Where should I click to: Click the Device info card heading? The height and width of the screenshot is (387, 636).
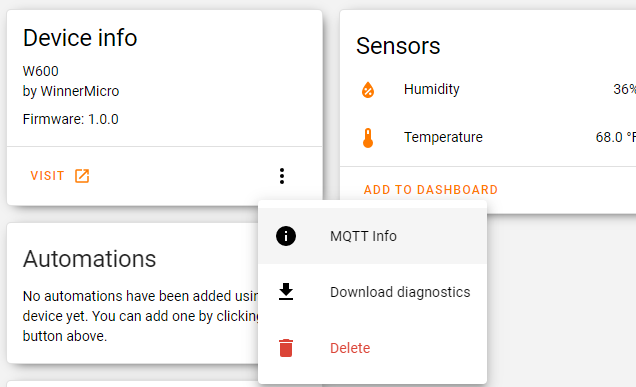click(x=80, y=38)
